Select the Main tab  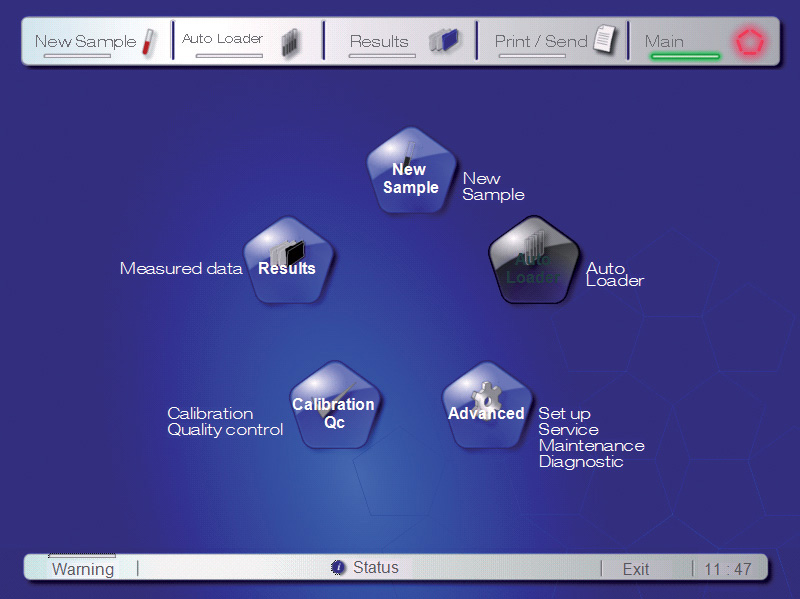click(665, 42)
